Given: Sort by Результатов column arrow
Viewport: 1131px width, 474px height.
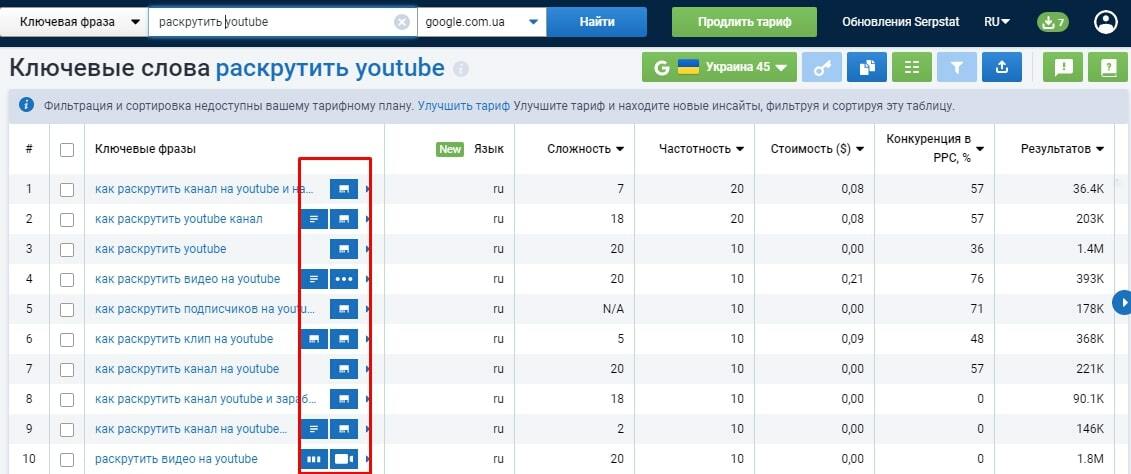Looking at the screenshot, I should (x=1099, y=149).
